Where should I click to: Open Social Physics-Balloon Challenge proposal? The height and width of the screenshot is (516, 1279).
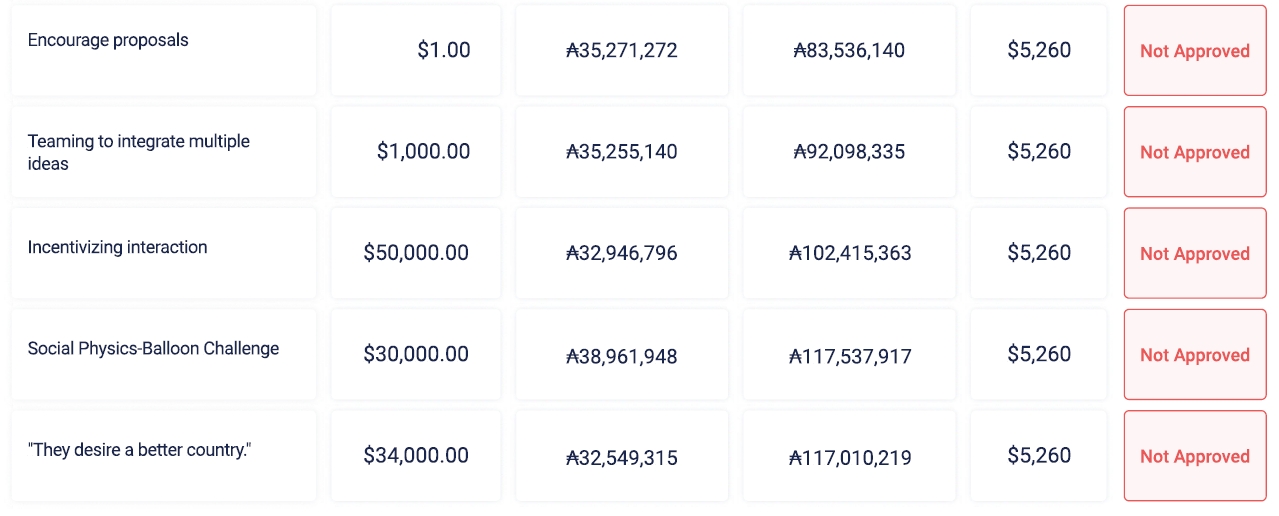(x=153, y=349)
